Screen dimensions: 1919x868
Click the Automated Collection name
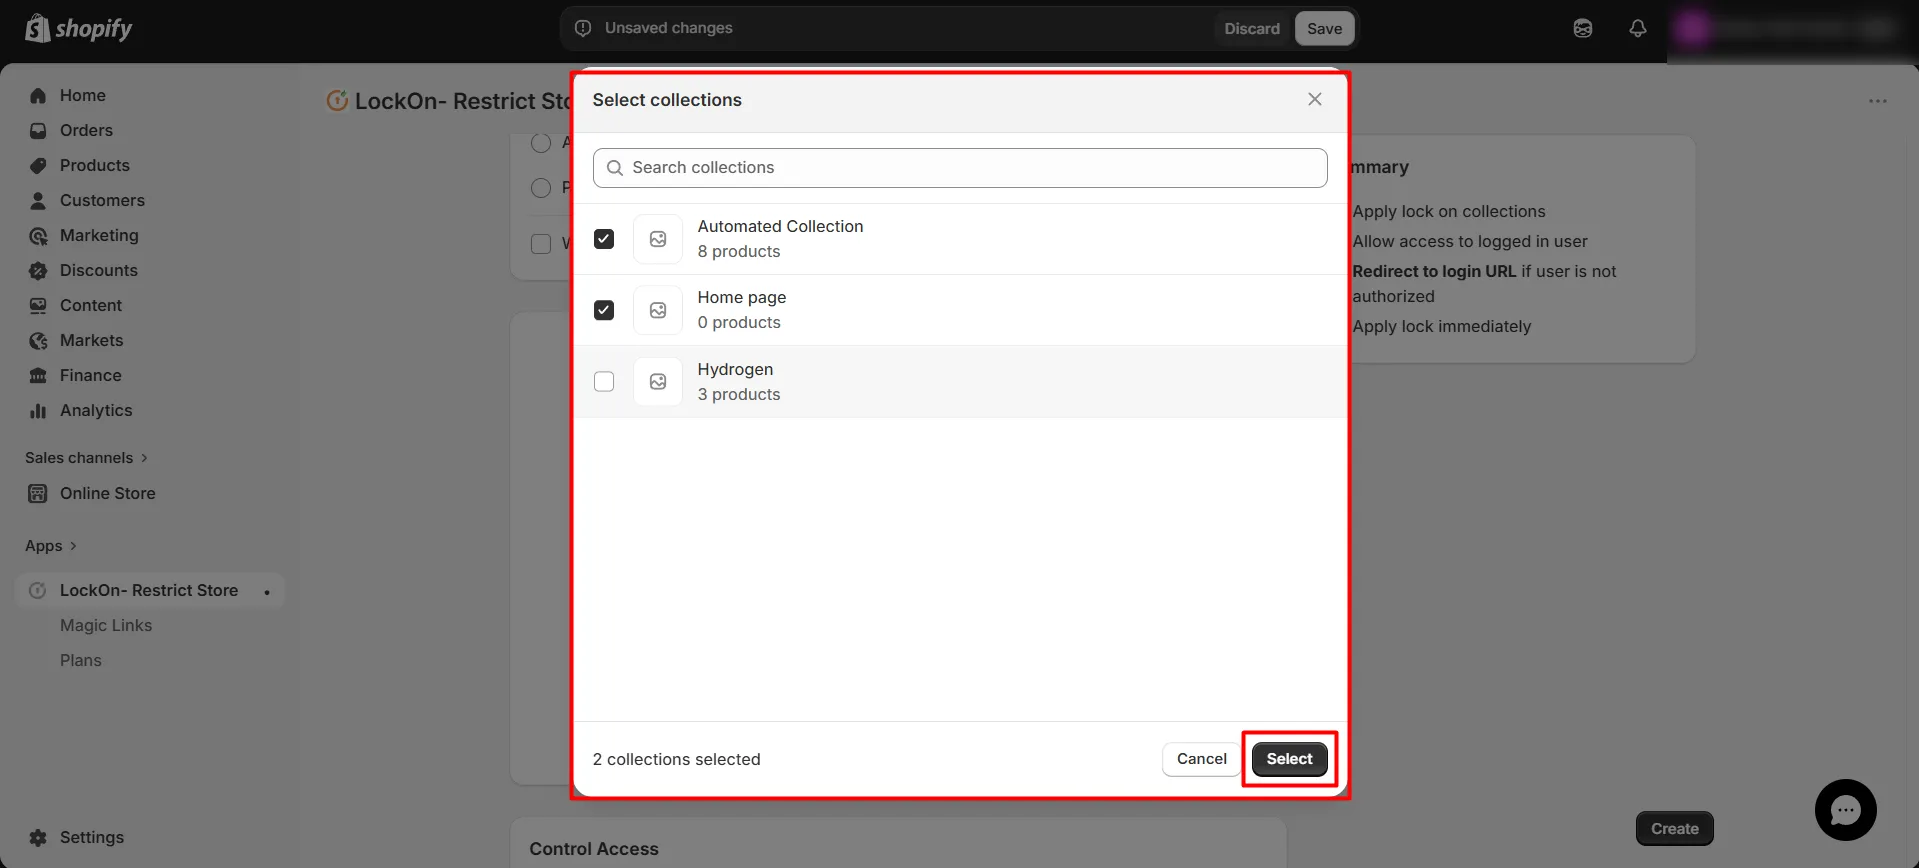(780, 226)
